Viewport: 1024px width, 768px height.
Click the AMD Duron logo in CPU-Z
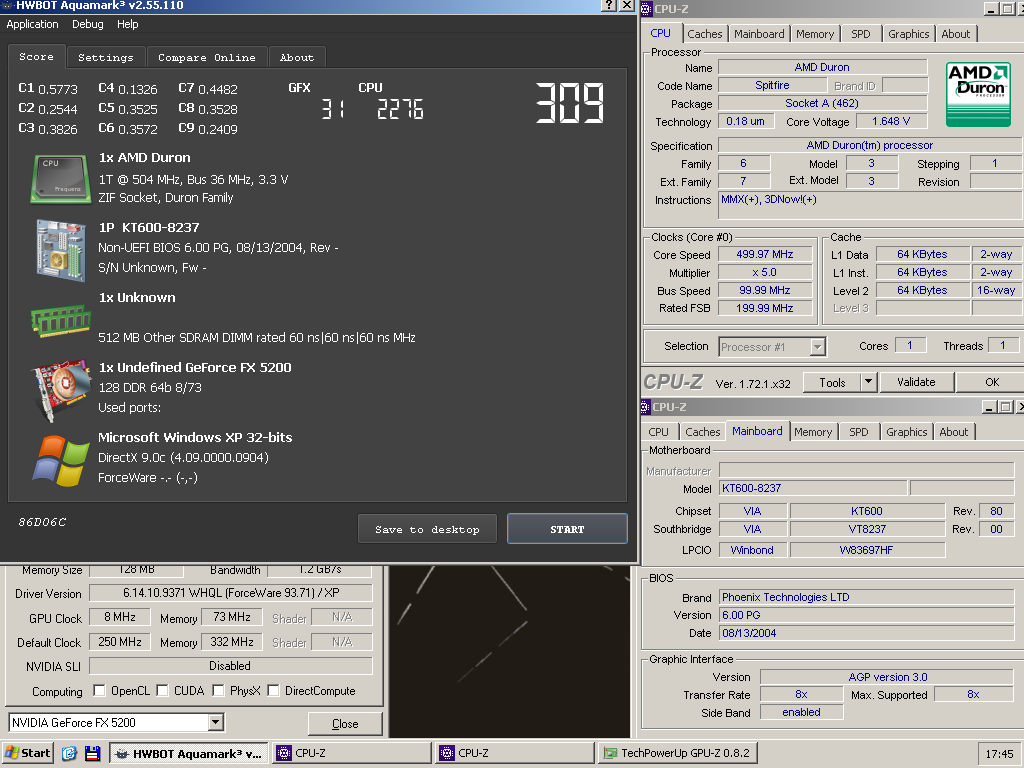978,93
